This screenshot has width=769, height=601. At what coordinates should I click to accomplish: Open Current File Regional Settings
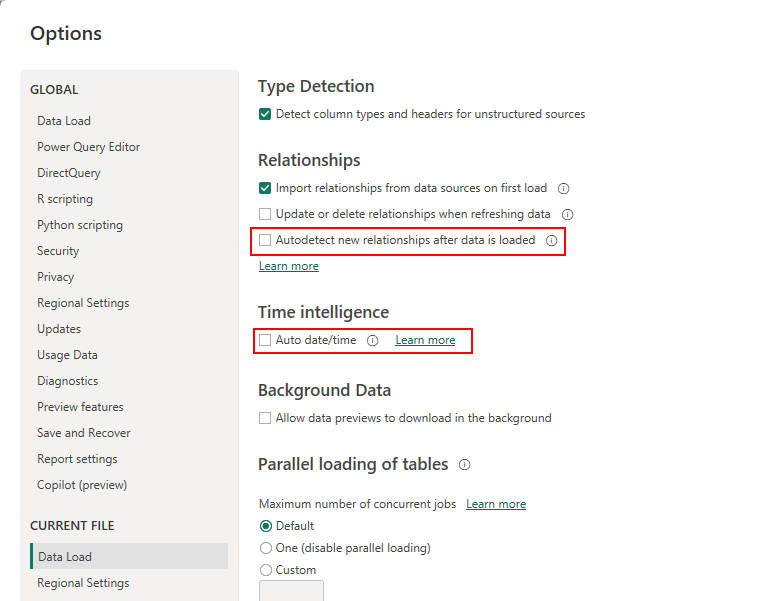[83, 583]
